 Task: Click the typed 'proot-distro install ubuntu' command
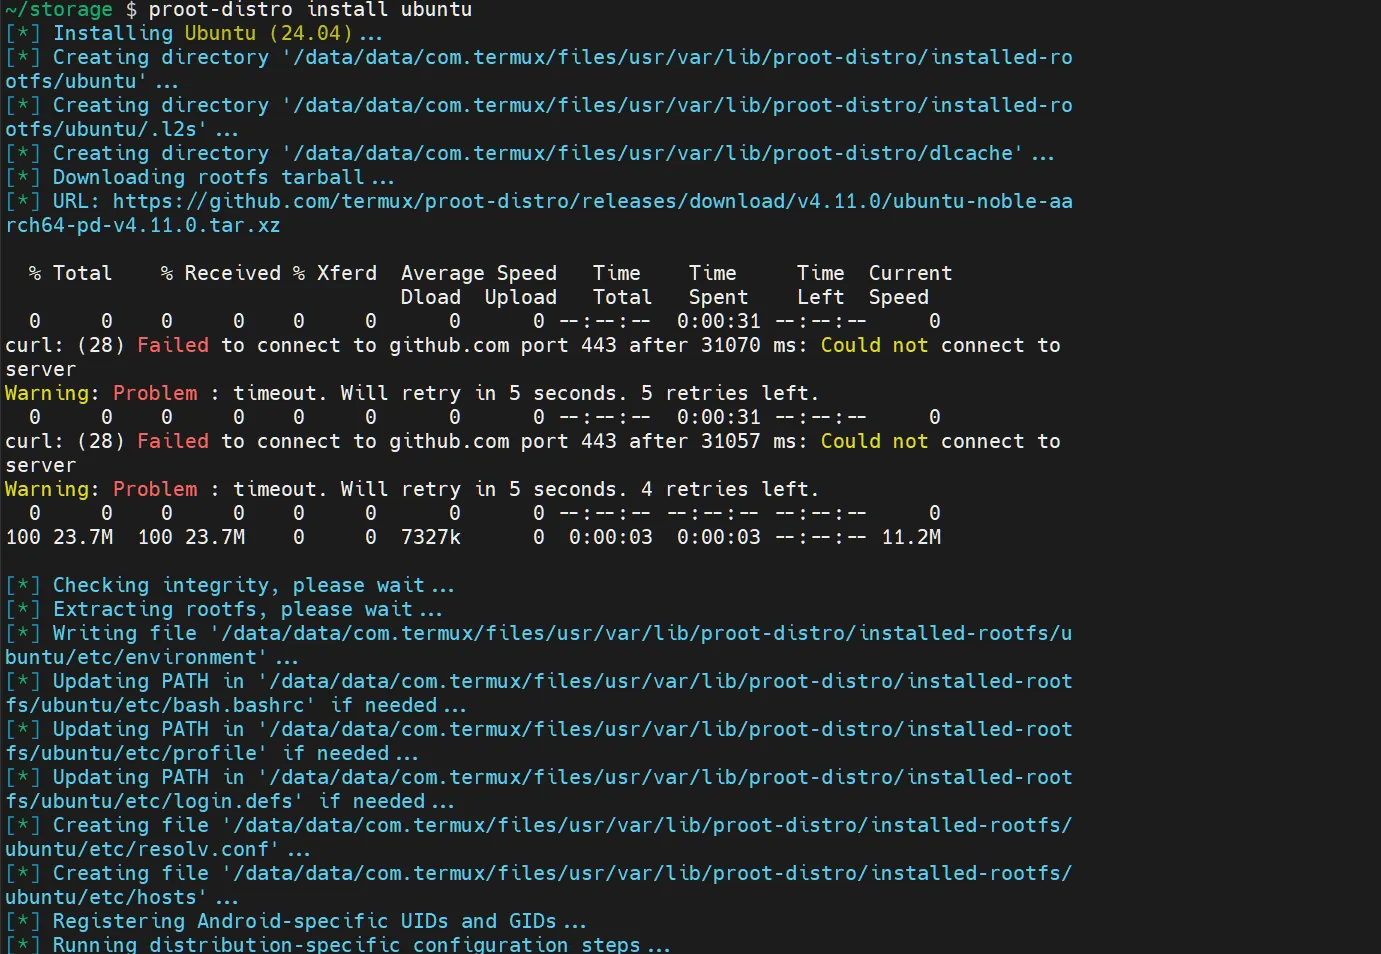point(310,10)
